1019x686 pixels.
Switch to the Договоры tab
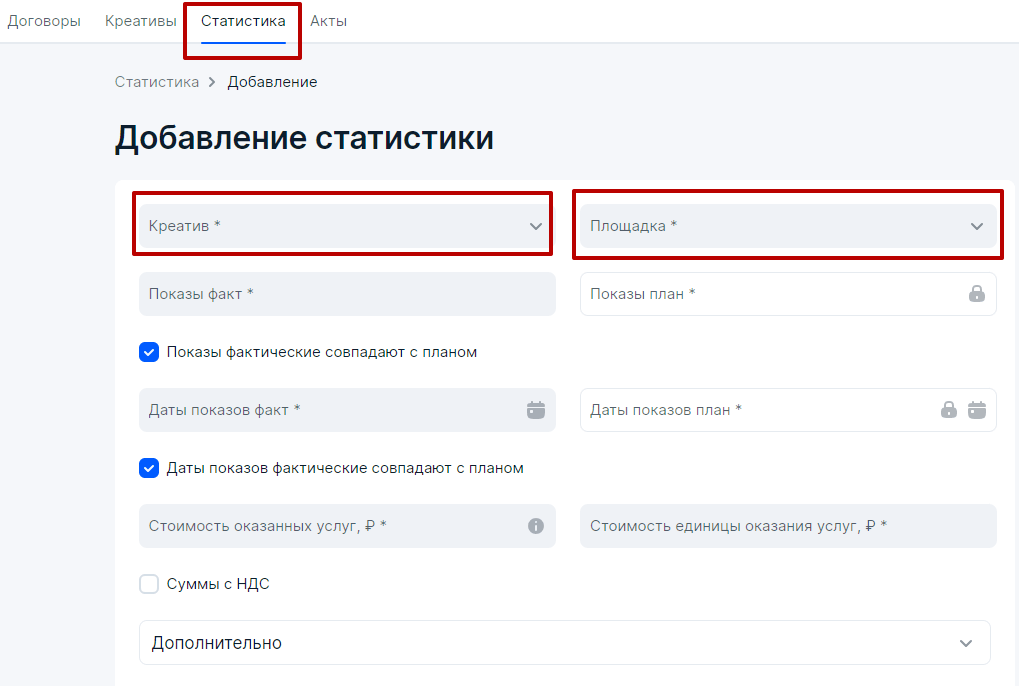[44, 21]
